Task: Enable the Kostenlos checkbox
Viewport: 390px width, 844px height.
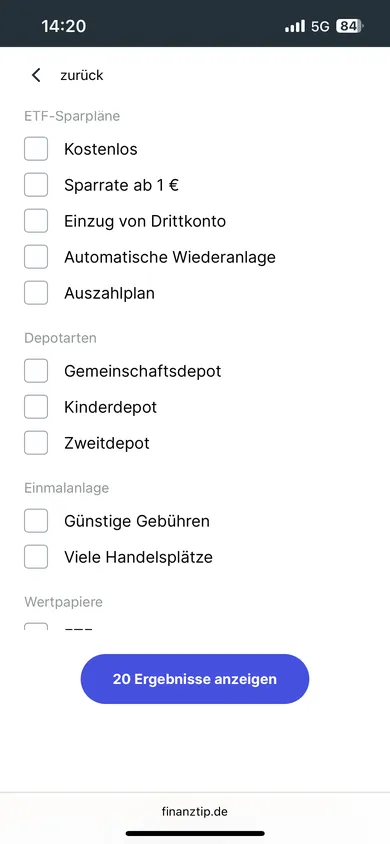Action: tap(36, 149)
